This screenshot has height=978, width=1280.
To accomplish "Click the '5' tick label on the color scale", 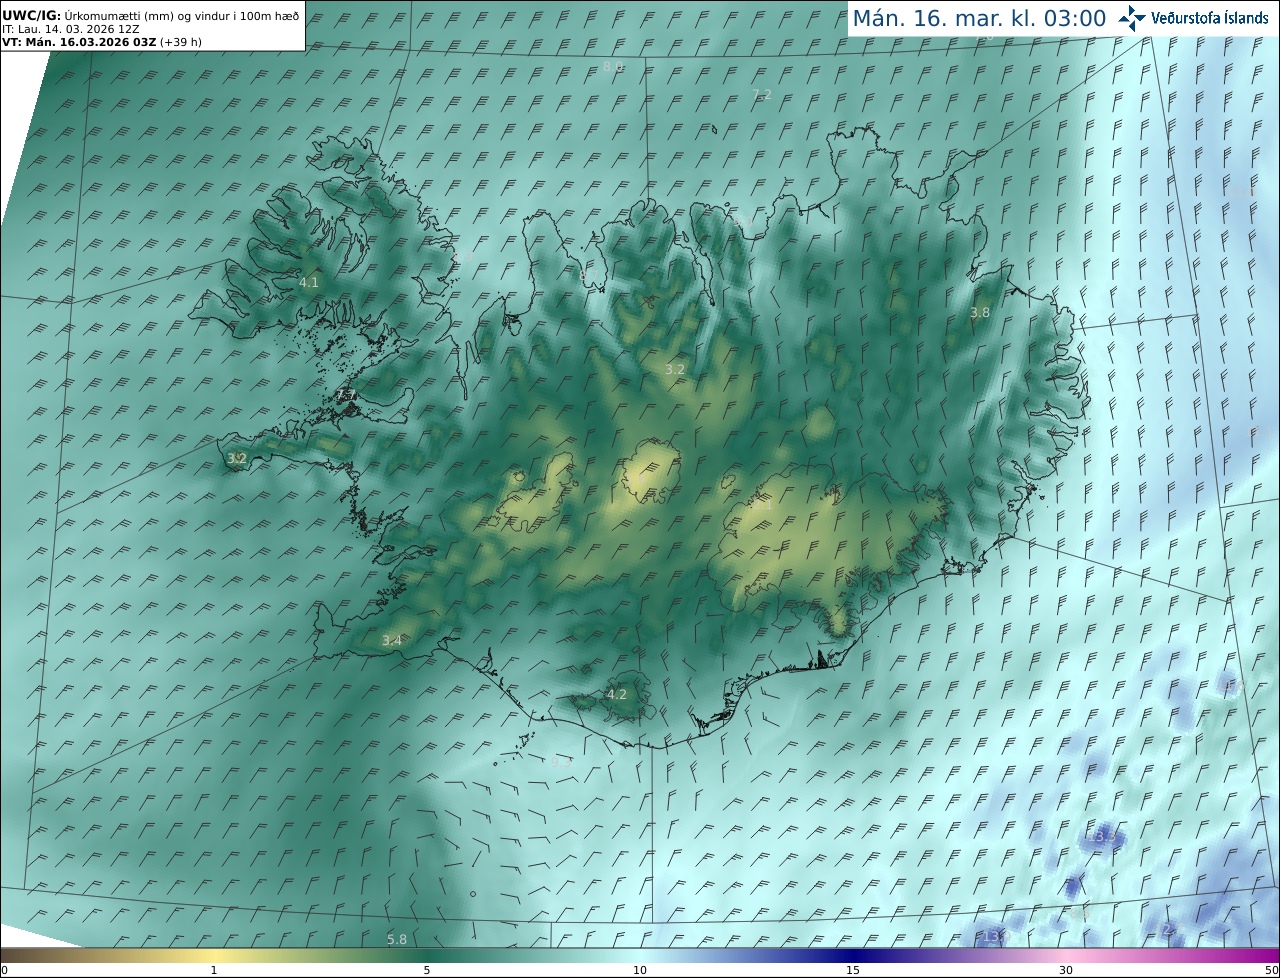I will pos(427,970).
